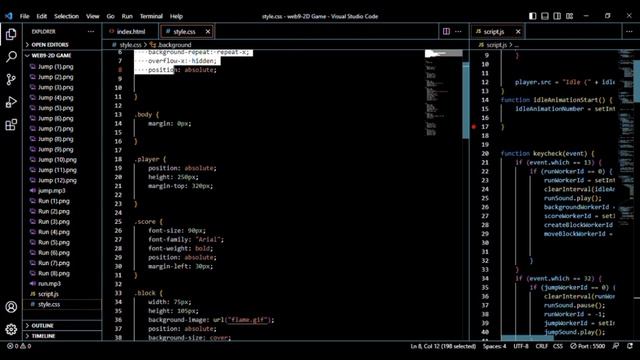Screen dimensions: 640x360
Task: Toggle primary side bar layout icon
Action: 533,16
